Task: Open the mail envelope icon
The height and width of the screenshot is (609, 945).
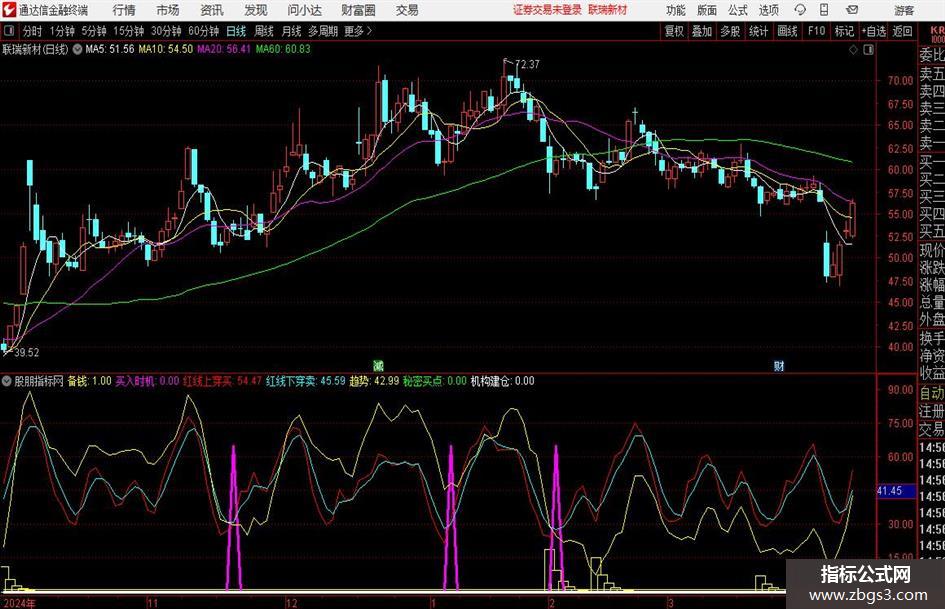Action: pyautogui.click(x=852, y=10)
